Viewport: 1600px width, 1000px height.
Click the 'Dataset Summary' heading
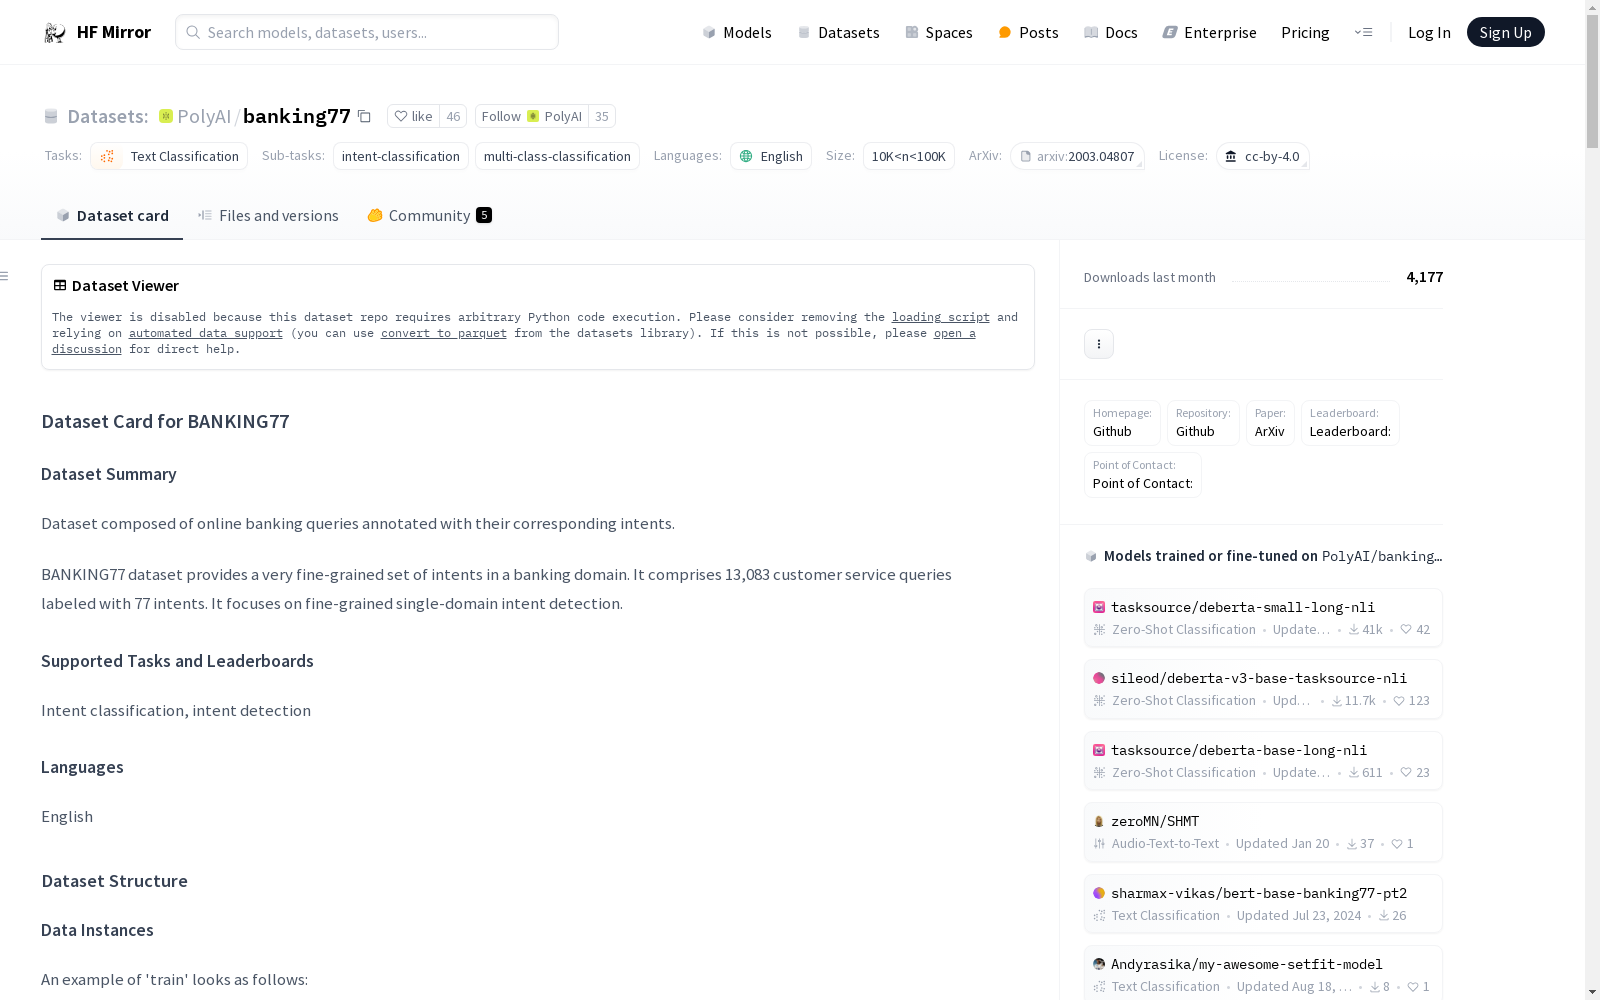point(109,474)
